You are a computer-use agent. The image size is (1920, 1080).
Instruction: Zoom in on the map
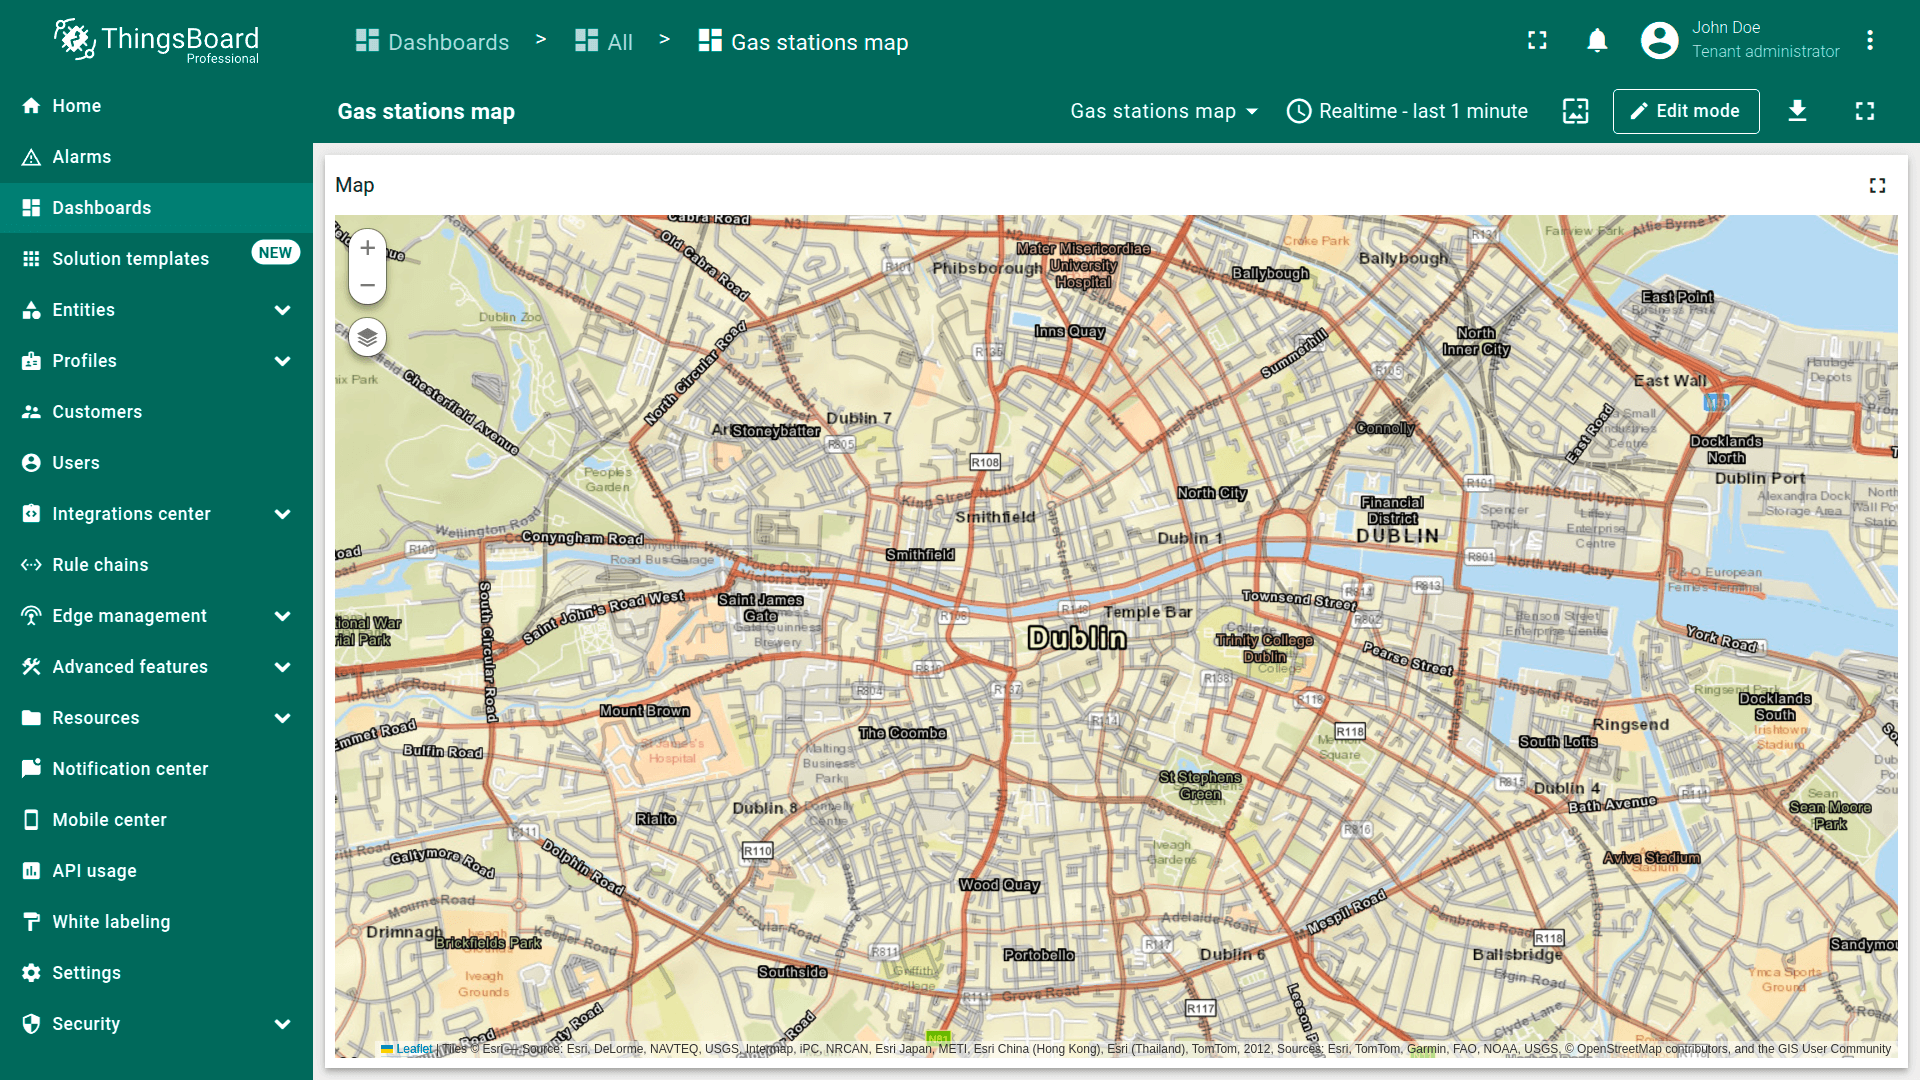point(367,248)
